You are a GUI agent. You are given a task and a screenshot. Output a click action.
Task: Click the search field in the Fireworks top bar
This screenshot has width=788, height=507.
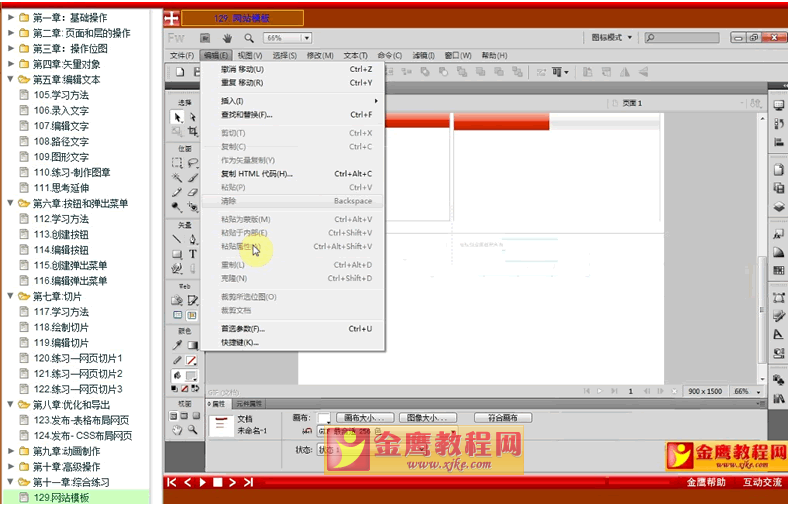tap(682, 38)
